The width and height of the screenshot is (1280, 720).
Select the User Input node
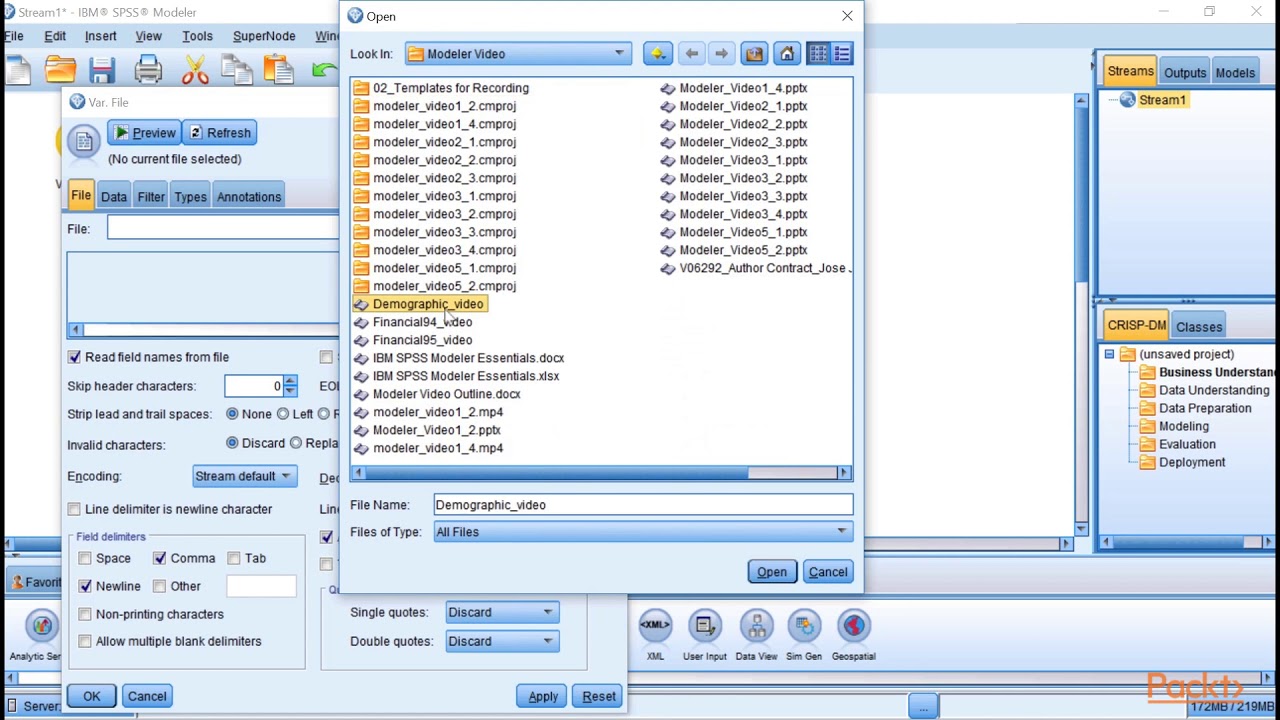(705, 634)
